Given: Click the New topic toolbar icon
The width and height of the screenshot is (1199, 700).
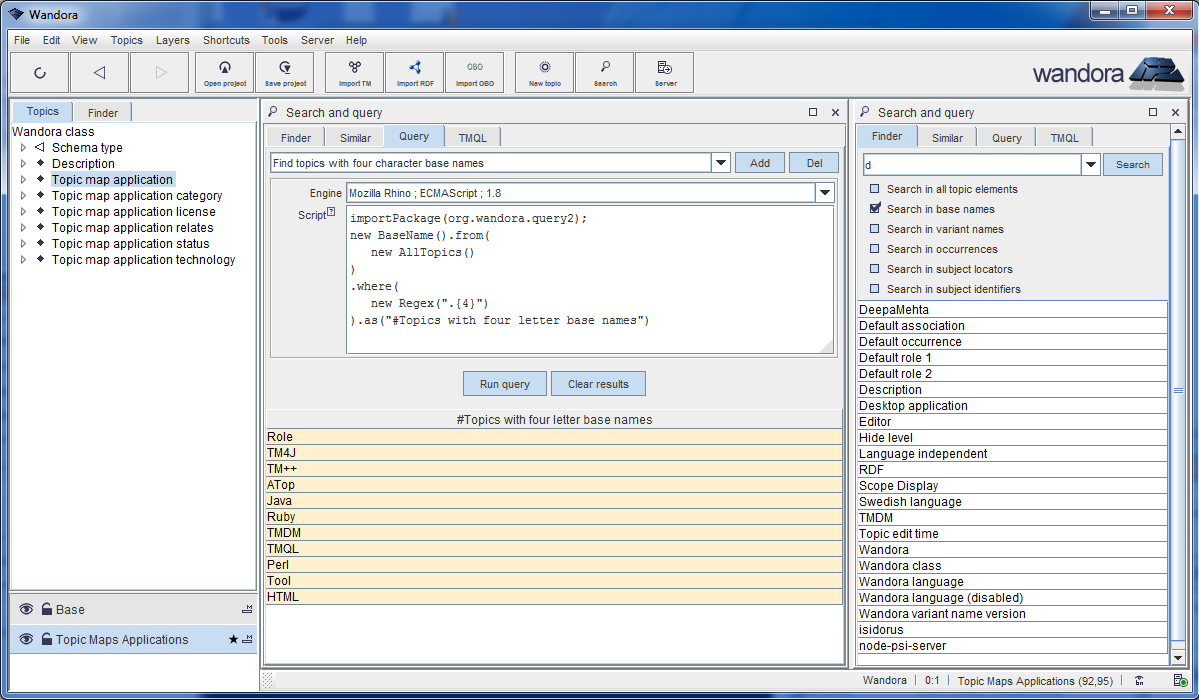Looking at the screenshot, I should [x=544, y=72].
